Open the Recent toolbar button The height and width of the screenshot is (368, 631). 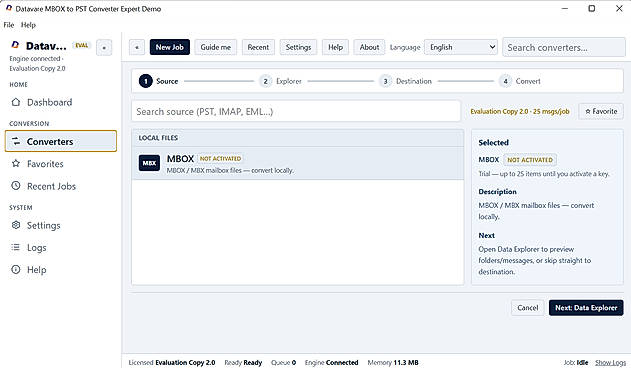click(x=258, y=47)
